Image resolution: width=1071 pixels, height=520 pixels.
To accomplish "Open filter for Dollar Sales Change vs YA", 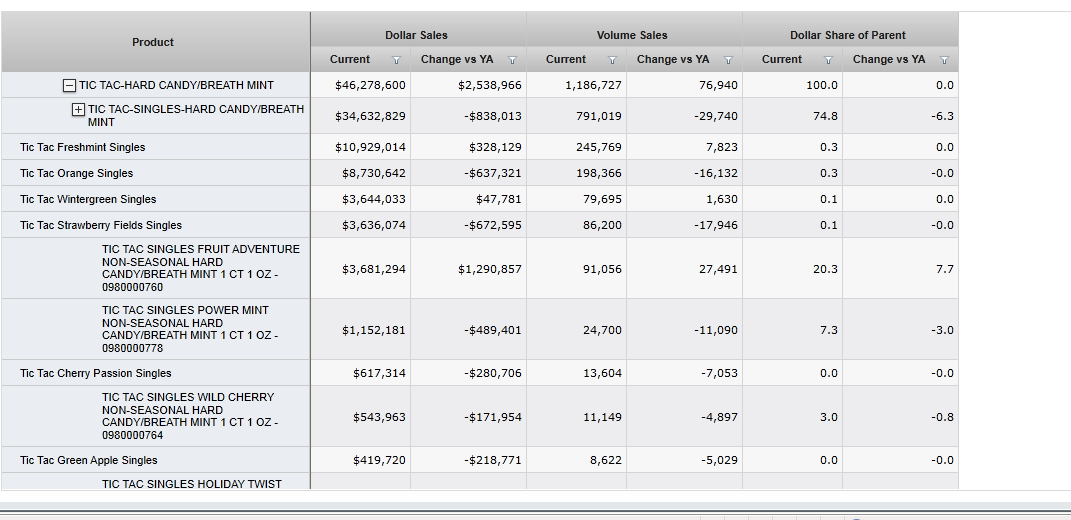I will click(512, 60).
